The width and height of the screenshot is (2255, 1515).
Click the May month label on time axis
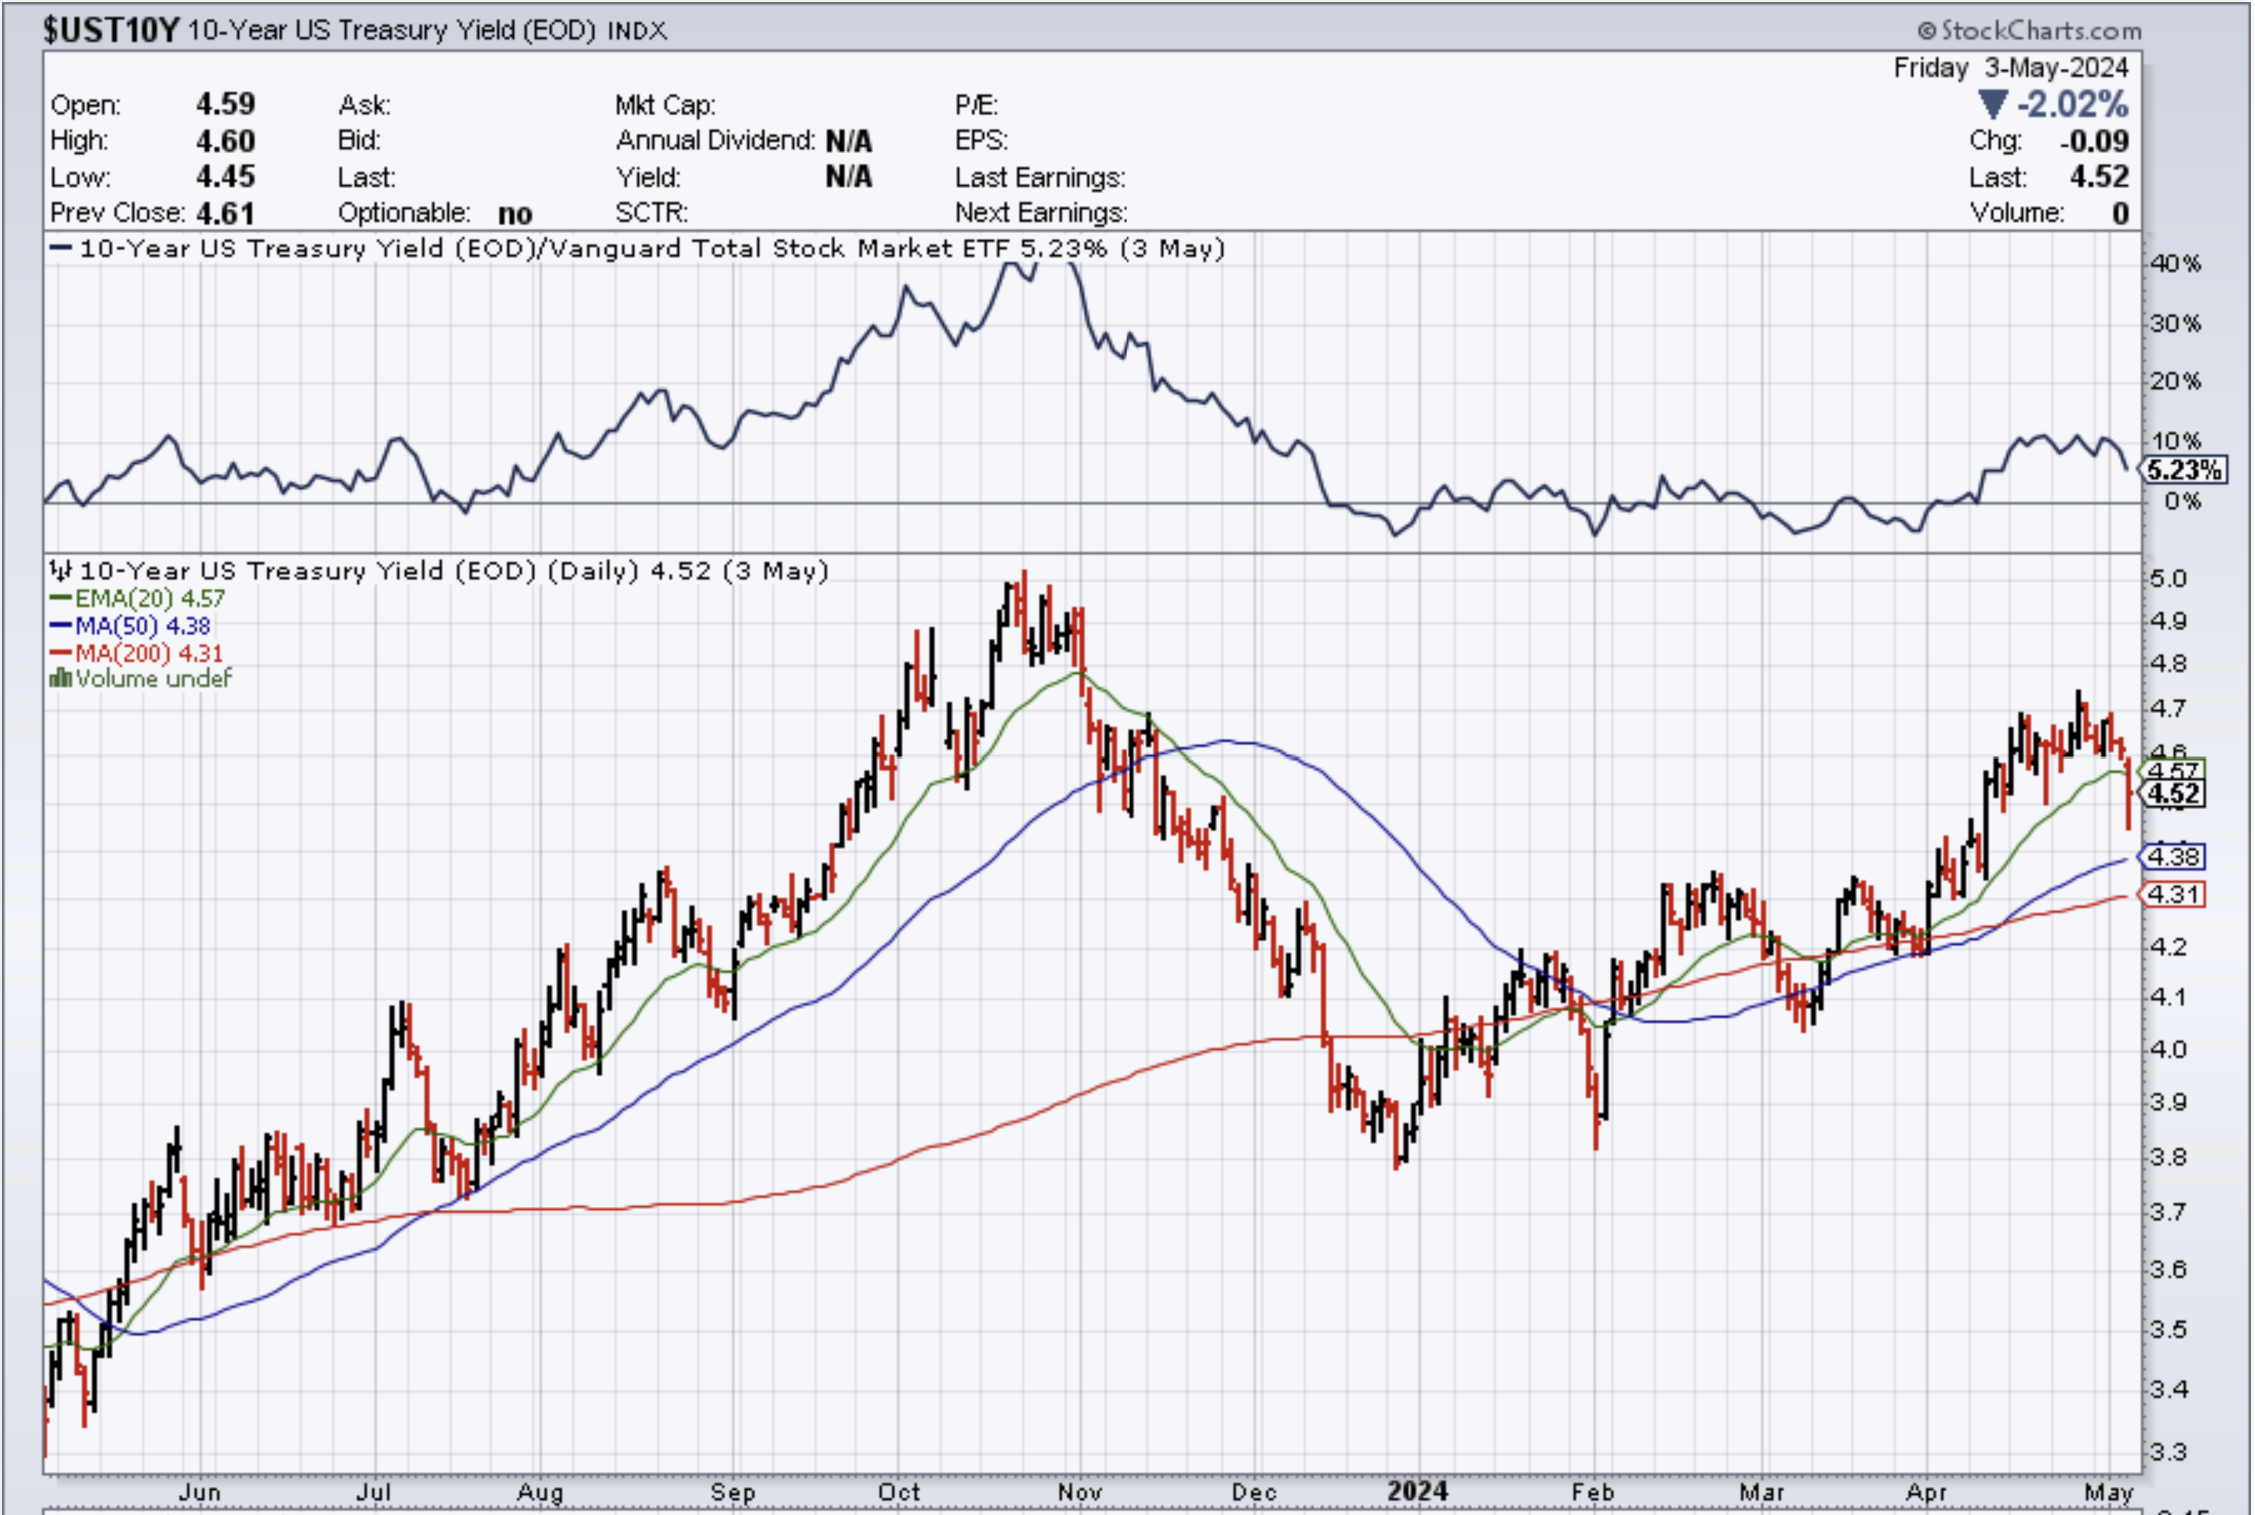[x=2108, y=1492]
